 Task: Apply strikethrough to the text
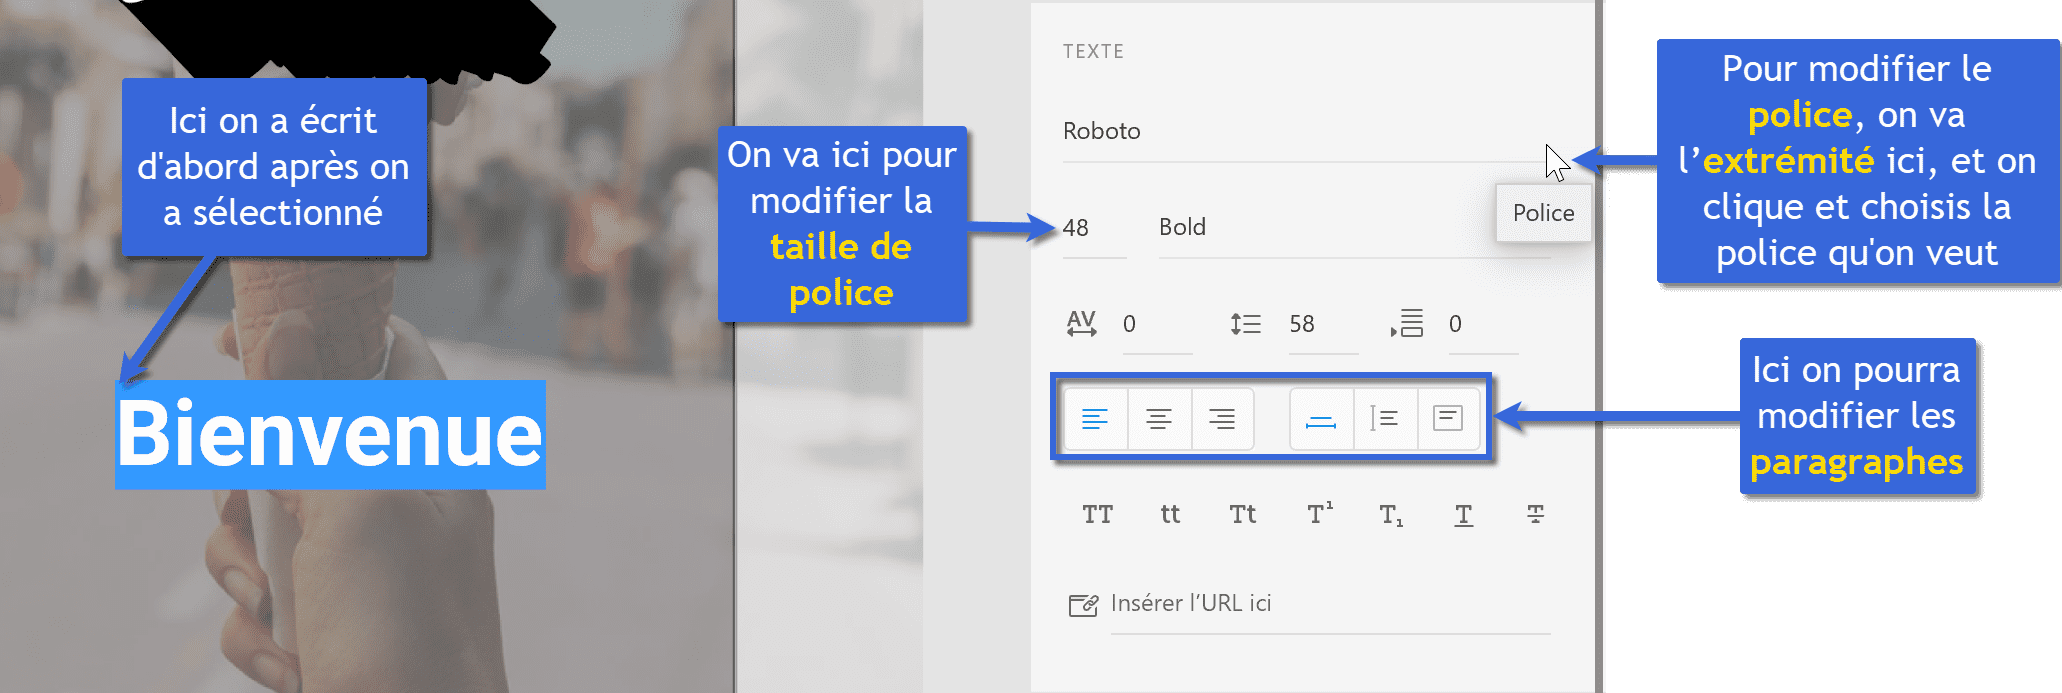[x=1535, y=514]
